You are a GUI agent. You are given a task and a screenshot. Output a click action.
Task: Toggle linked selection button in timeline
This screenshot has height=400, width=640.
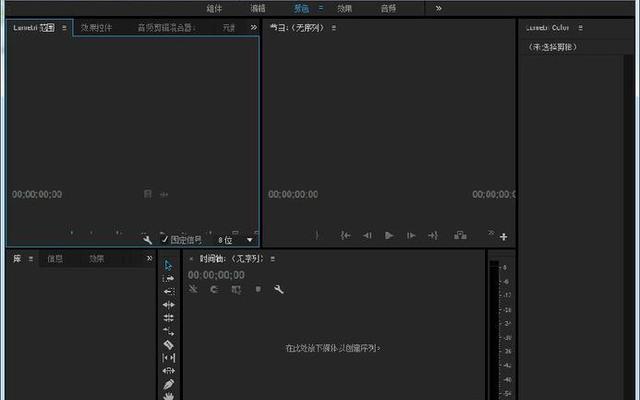[236, 289]
